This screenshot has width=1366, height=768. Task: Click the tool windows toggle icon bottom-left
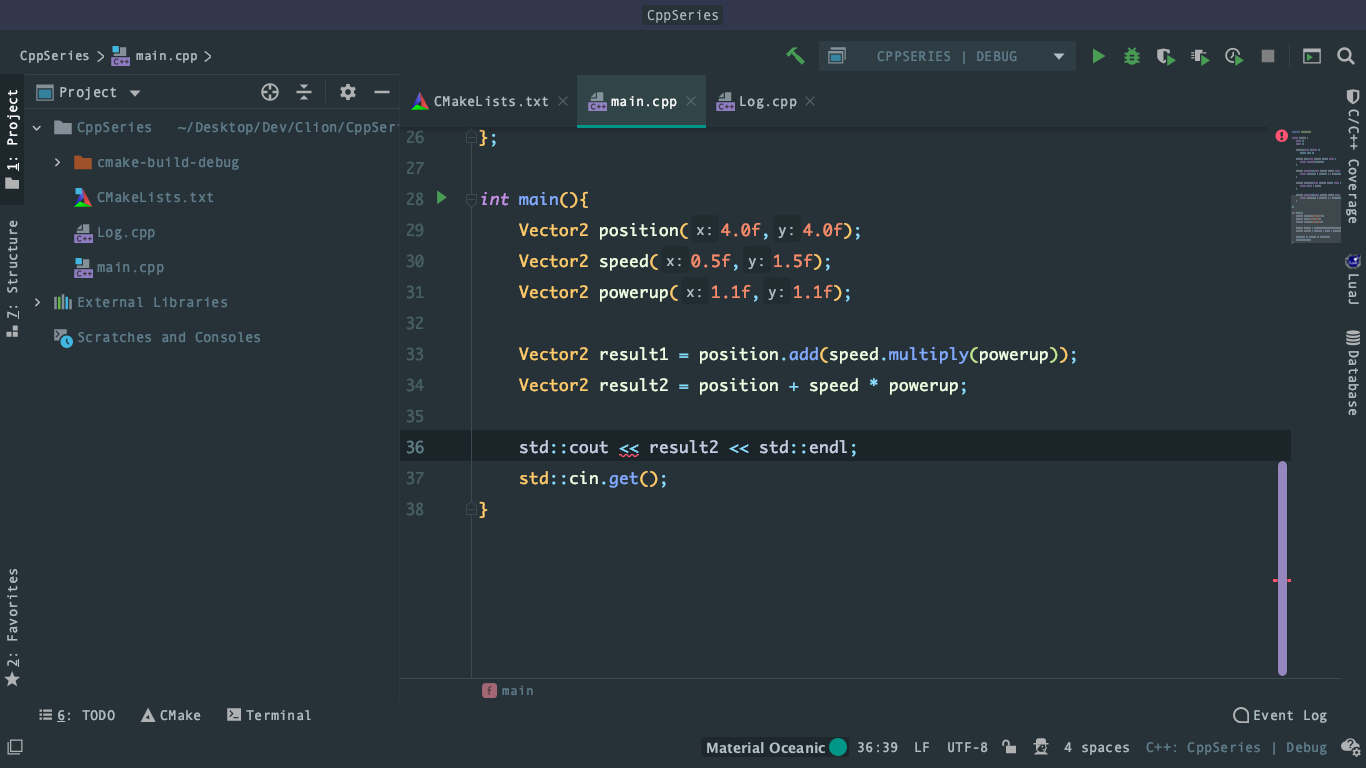click(15, 747)
